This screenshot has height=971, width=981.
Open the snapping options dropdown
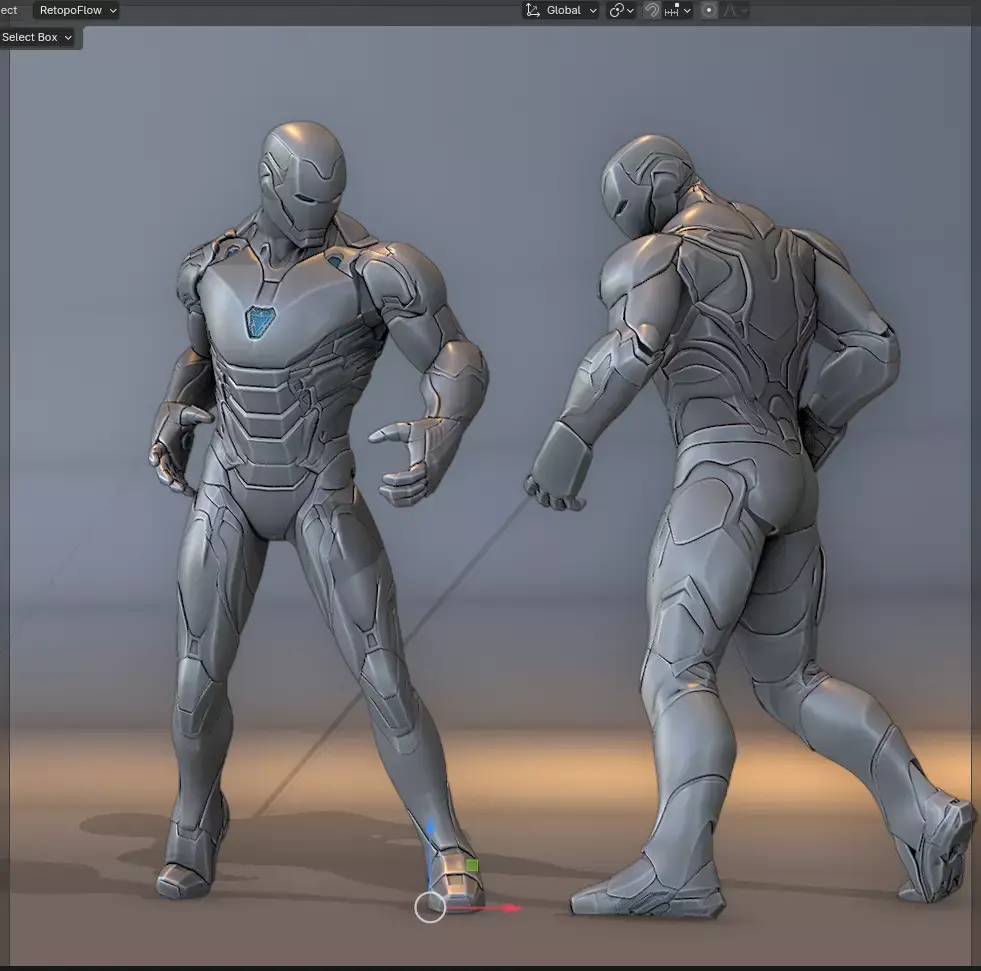(x=678, y=10)
